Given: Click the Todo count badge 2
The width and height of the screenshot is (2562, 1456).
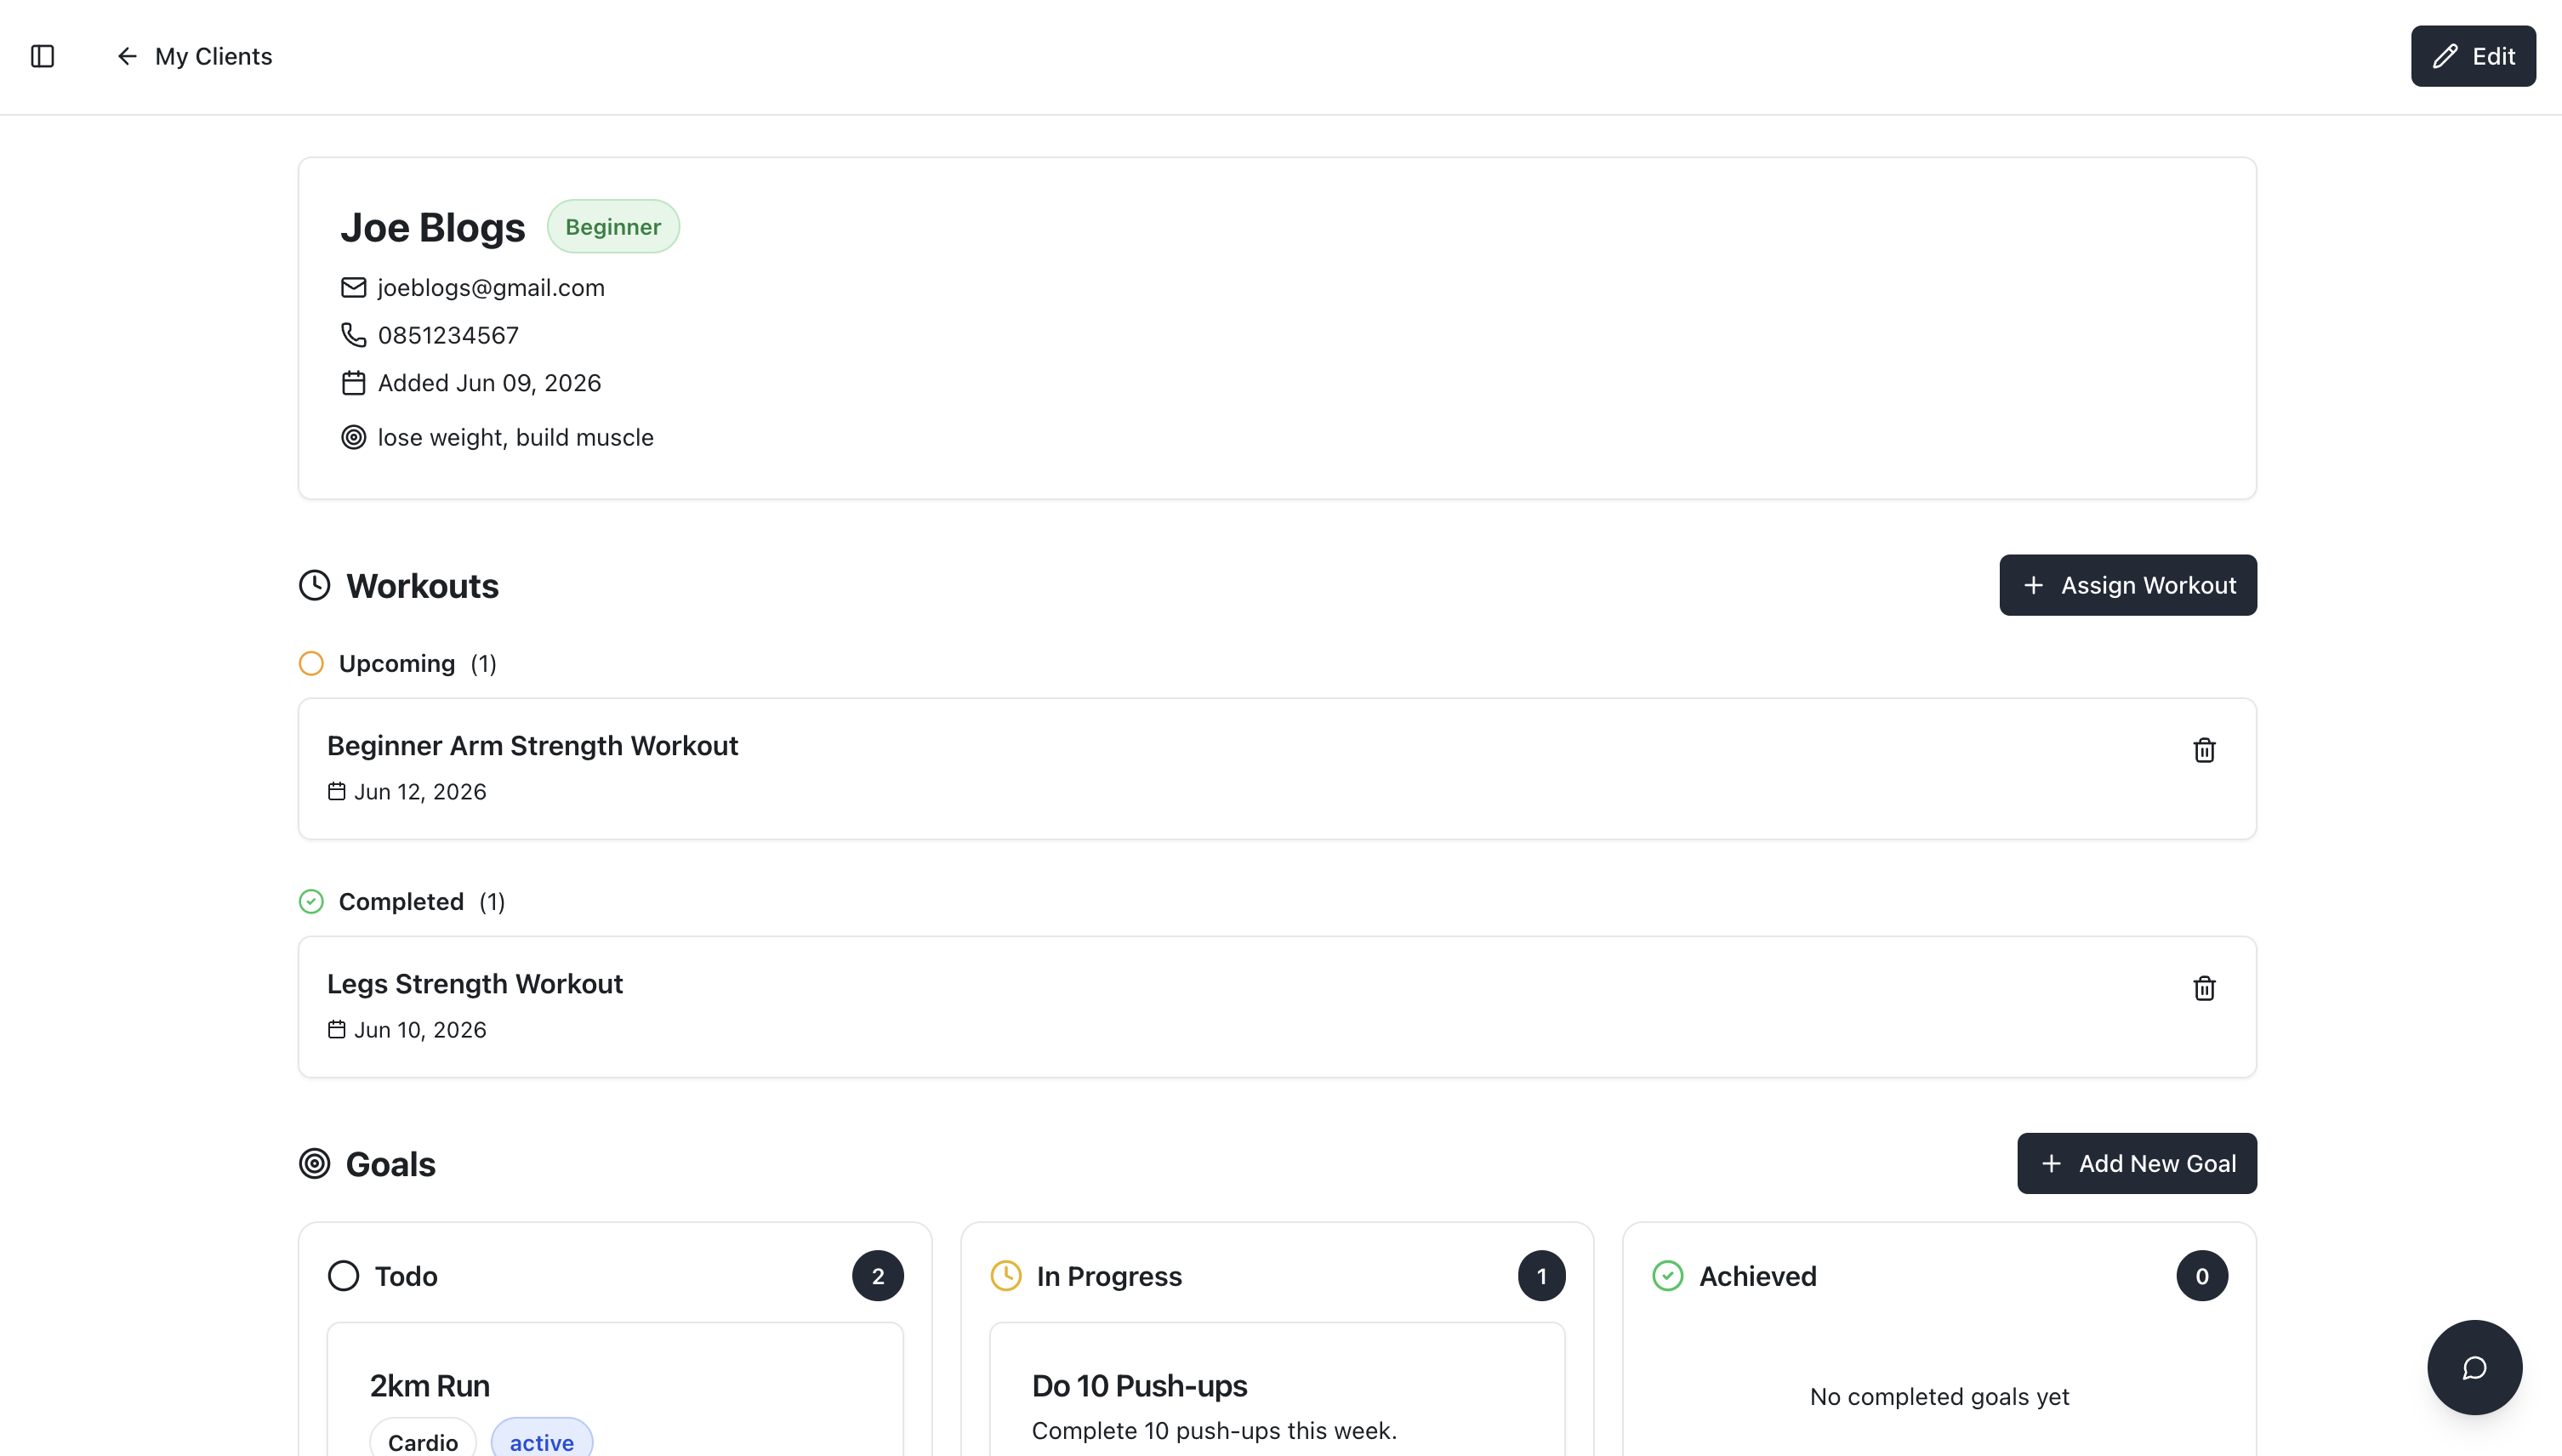Looking at the screenshot, I should coord(877,1275).
